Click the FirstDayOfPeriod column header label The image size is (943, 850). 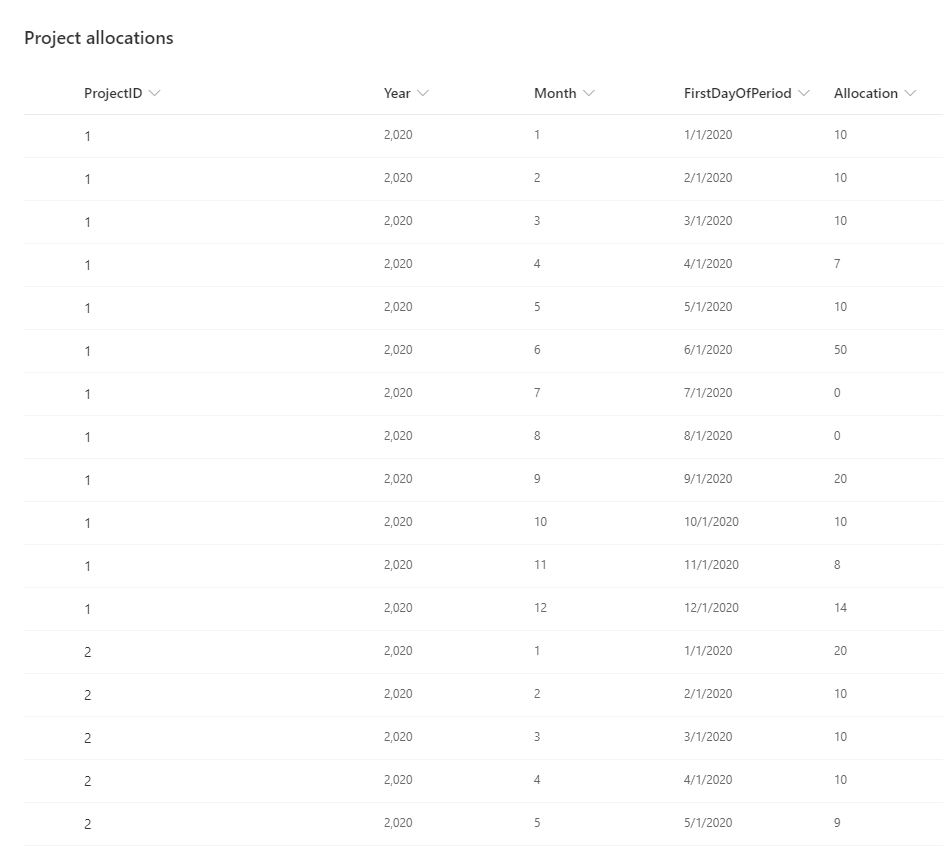tap(737, 93)
